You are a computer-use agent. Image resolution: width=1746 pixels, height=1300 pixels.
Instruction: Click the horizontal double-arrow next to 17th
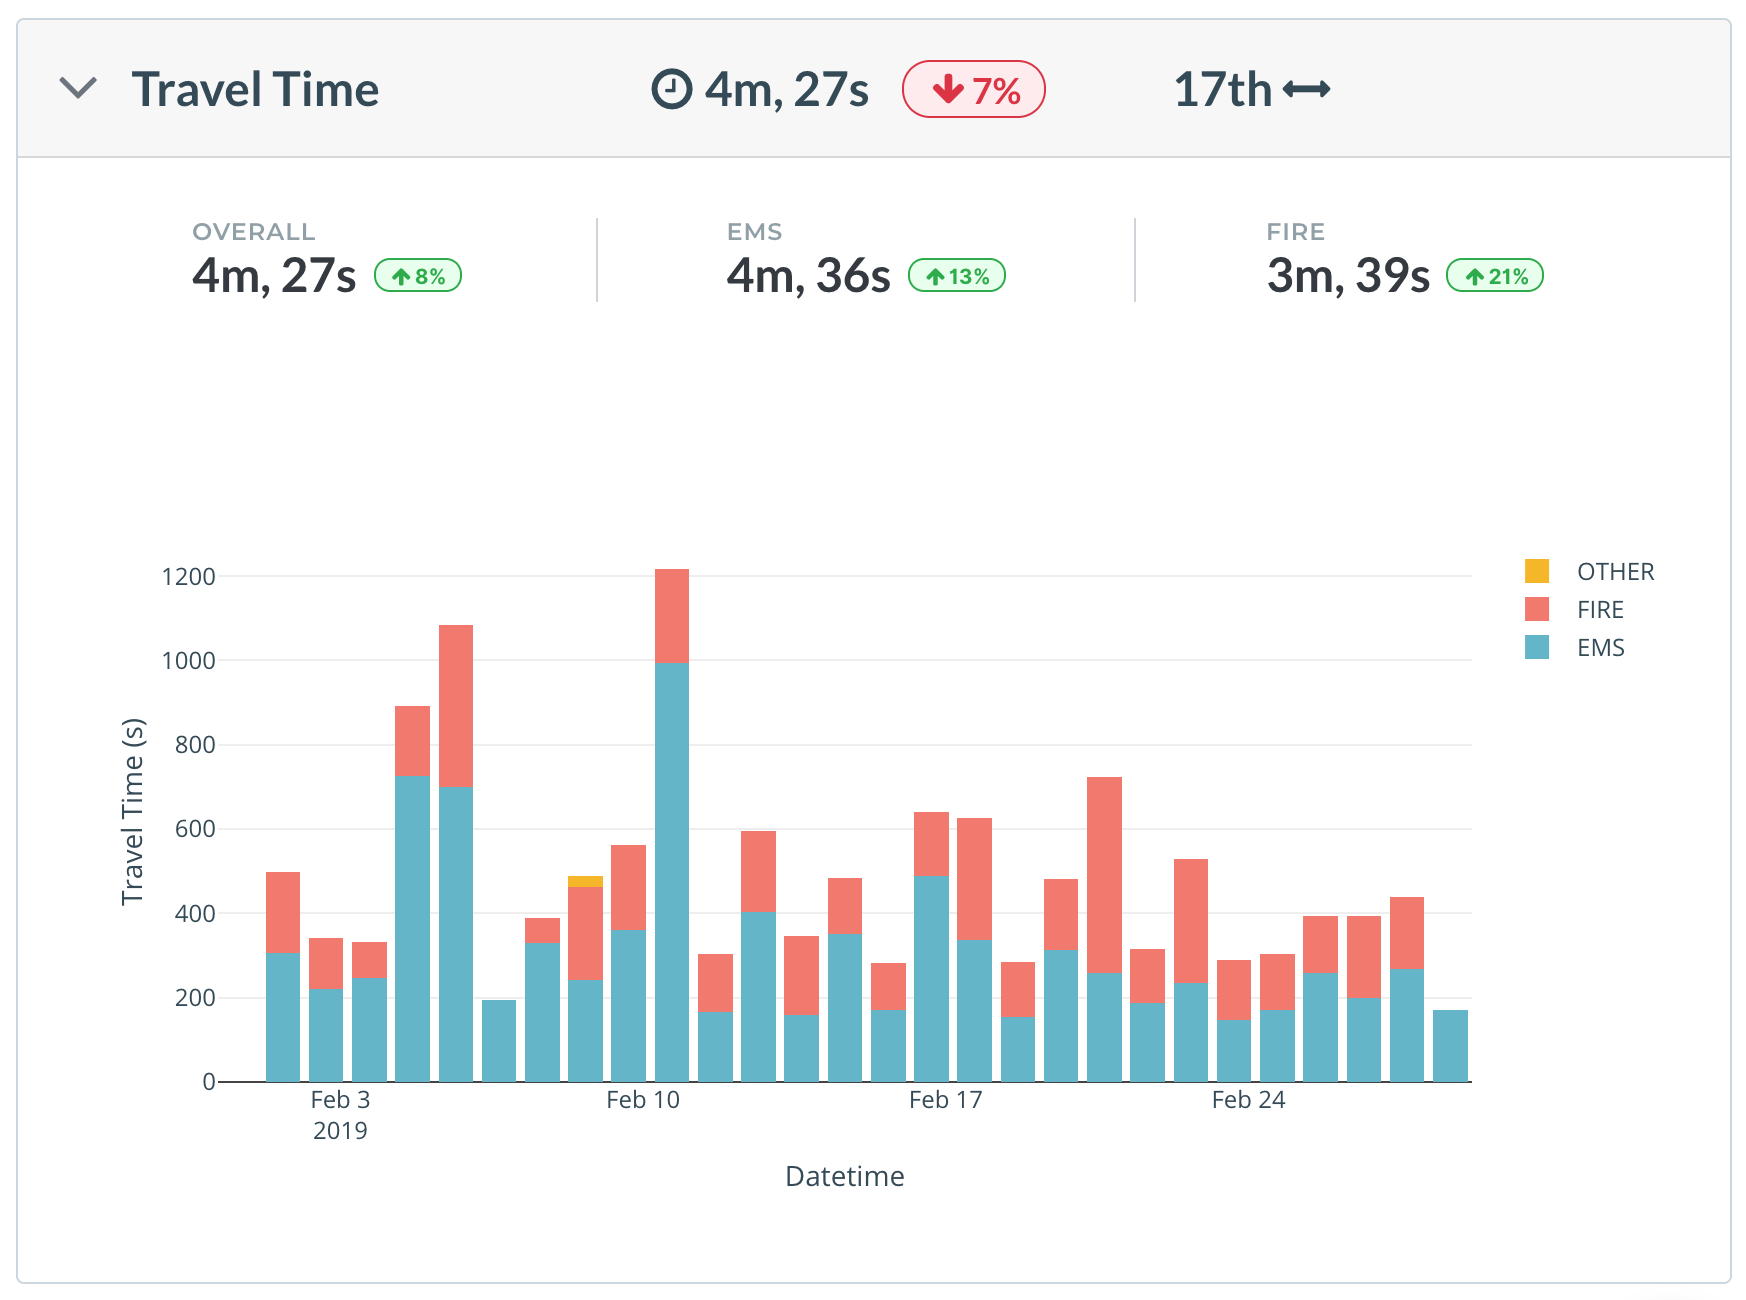tap(1306, 90)
